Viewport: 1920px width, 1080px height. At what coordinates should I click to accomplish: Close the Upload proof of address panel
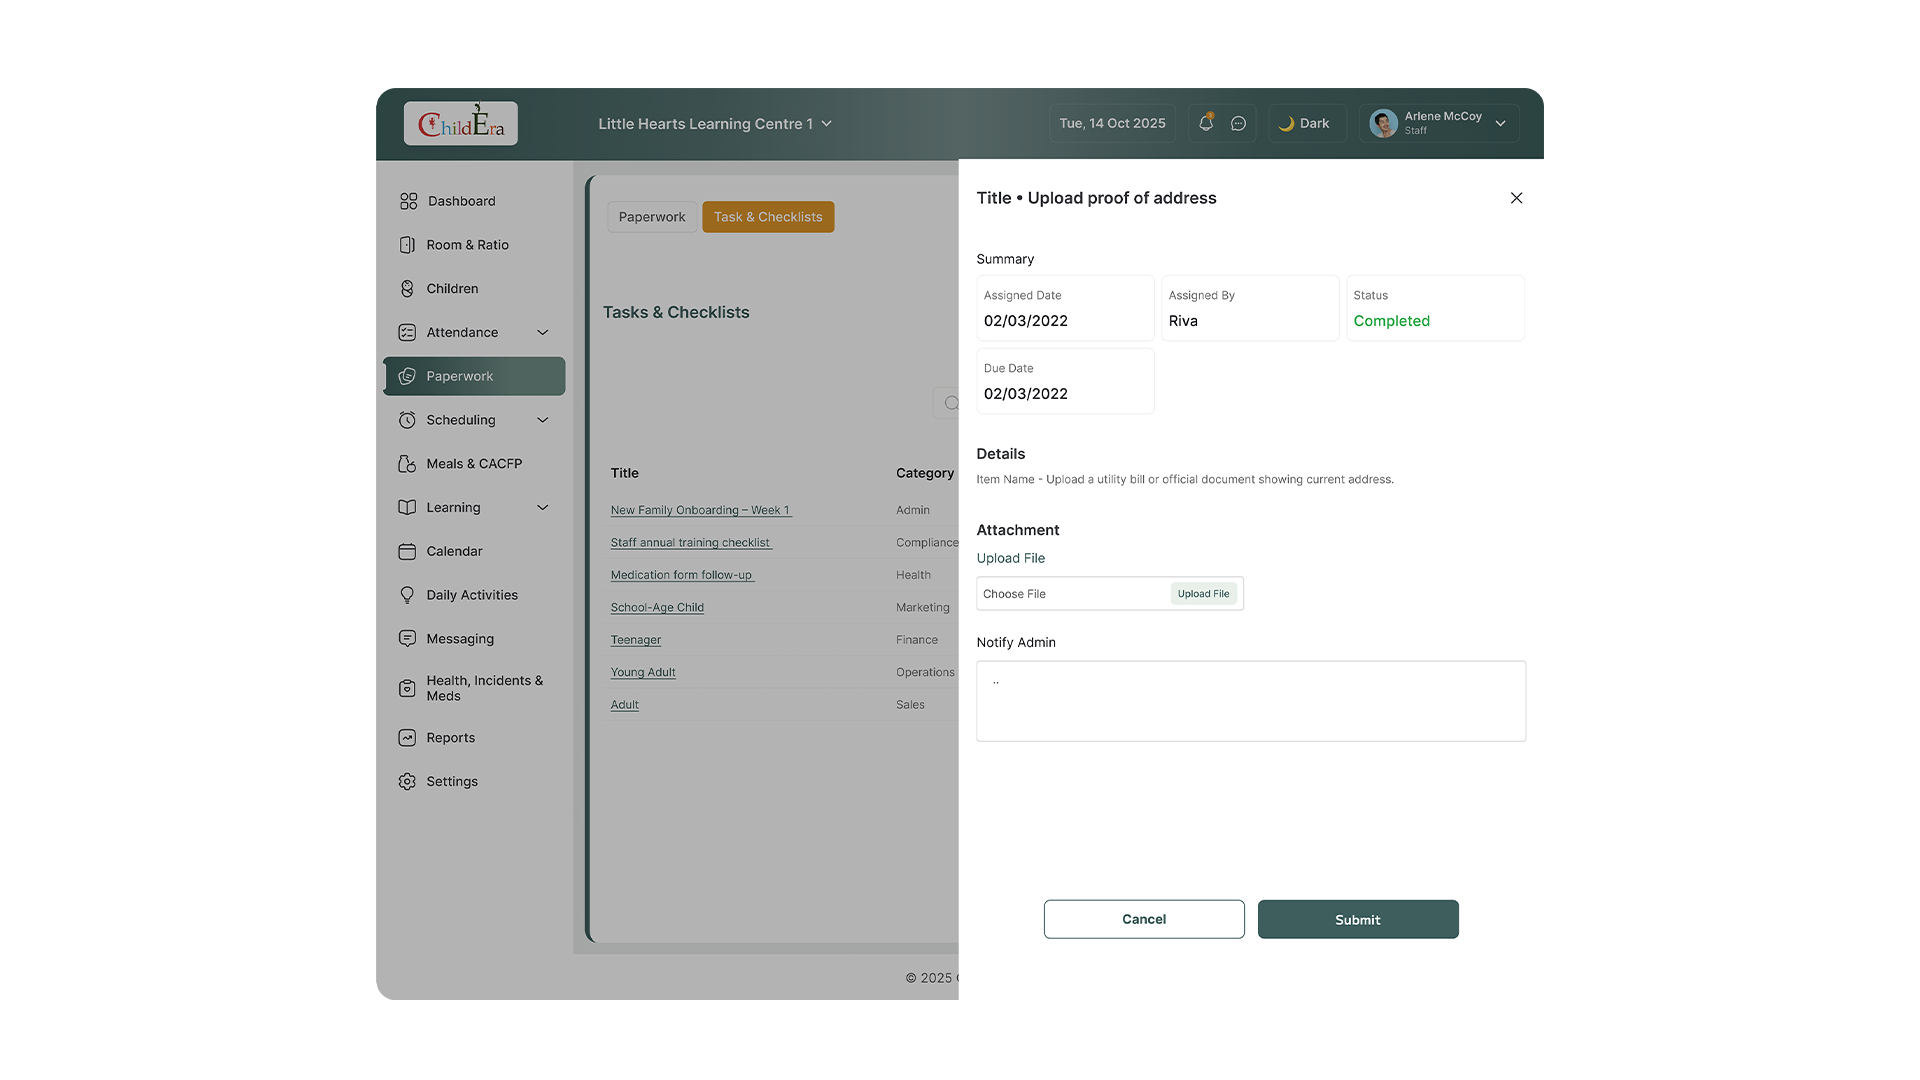[x=1516, y=198]
